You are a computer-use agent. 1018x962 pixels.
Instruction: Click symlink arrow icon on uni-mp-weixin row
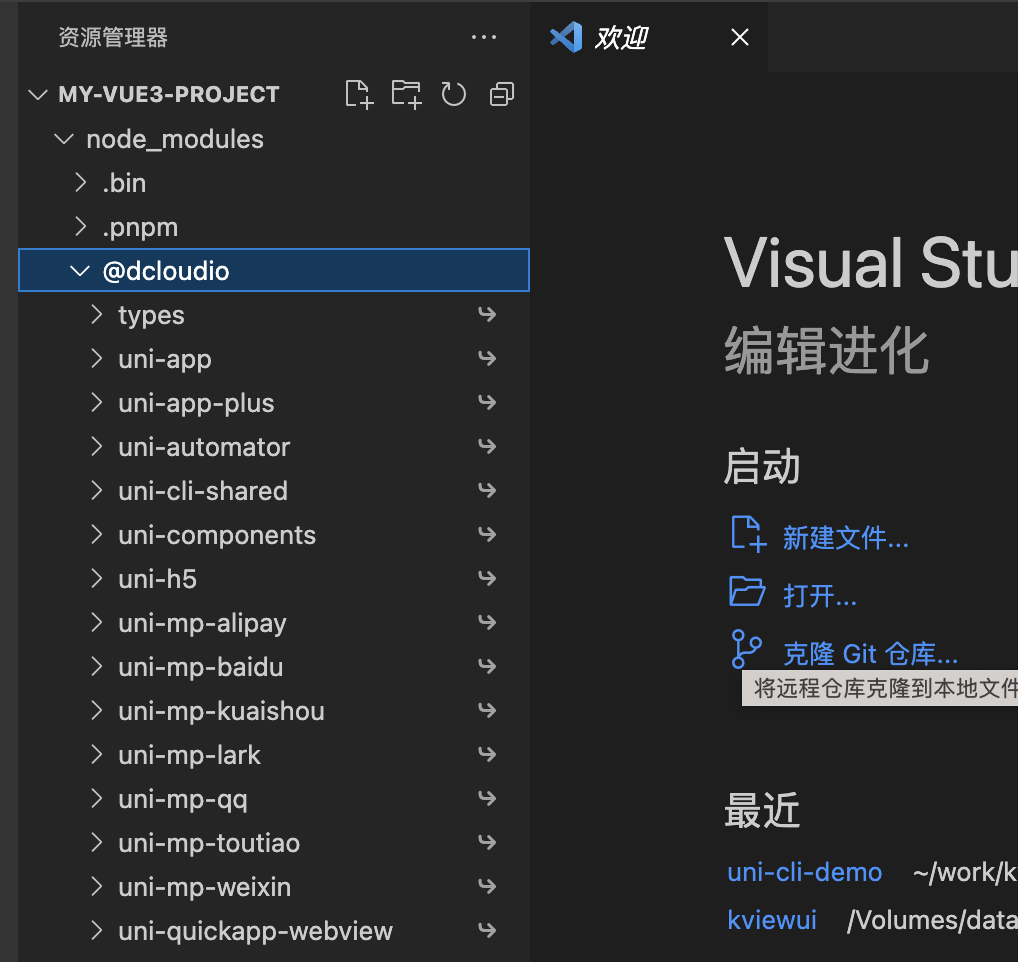487,887
